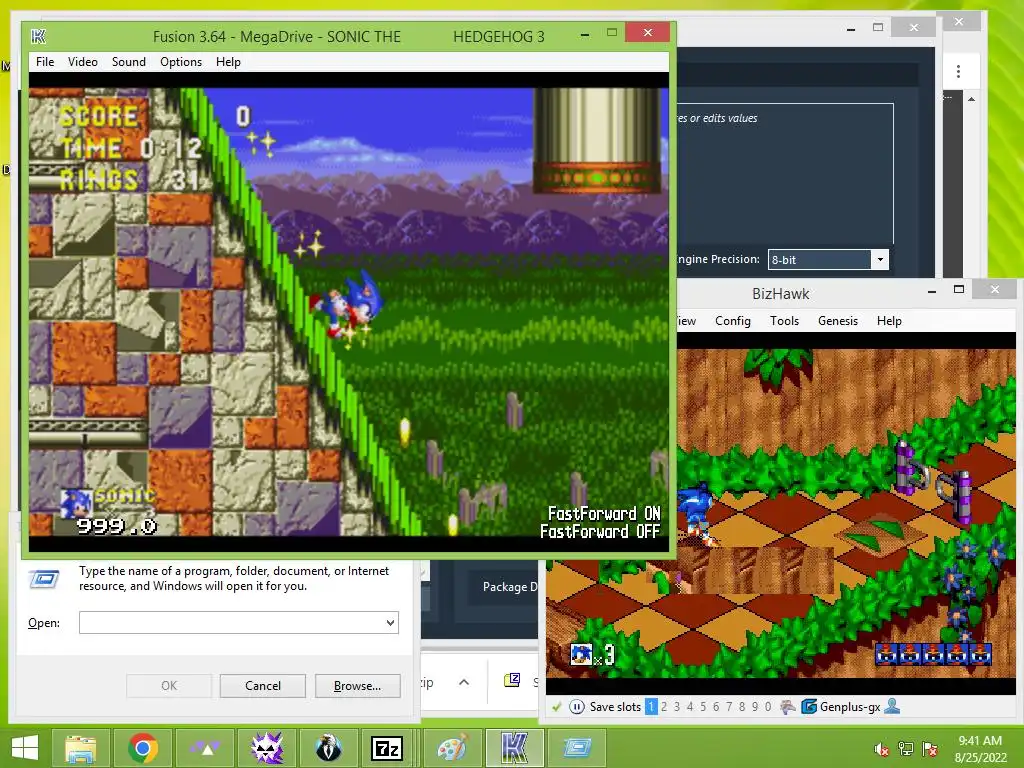This screenshot has height=768, width=1024.
Task: Click the network tray icon
Action: (906, 749)
